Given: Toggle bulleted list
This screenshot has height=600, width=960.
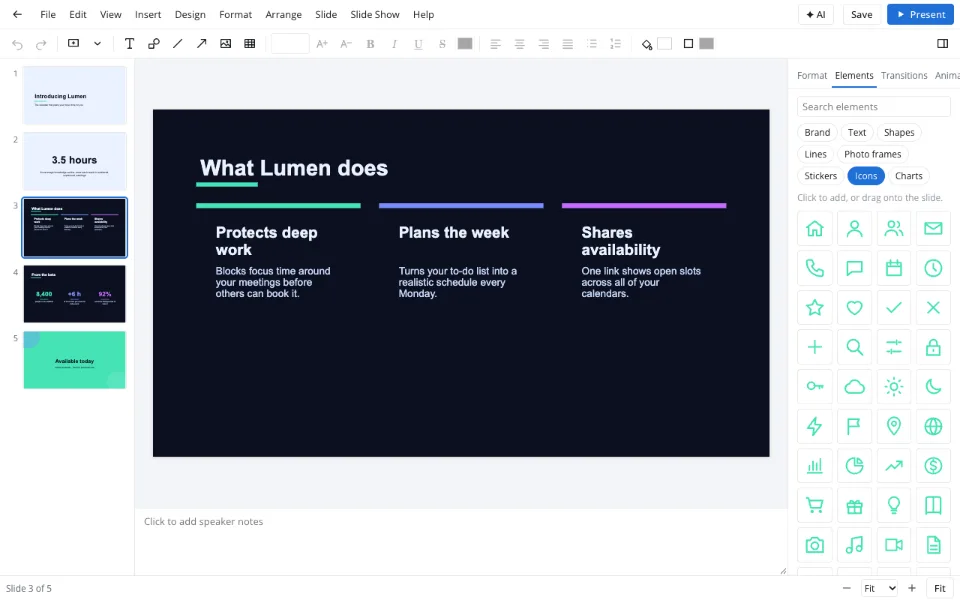Looking at the screenshot, I should [591, 43].
